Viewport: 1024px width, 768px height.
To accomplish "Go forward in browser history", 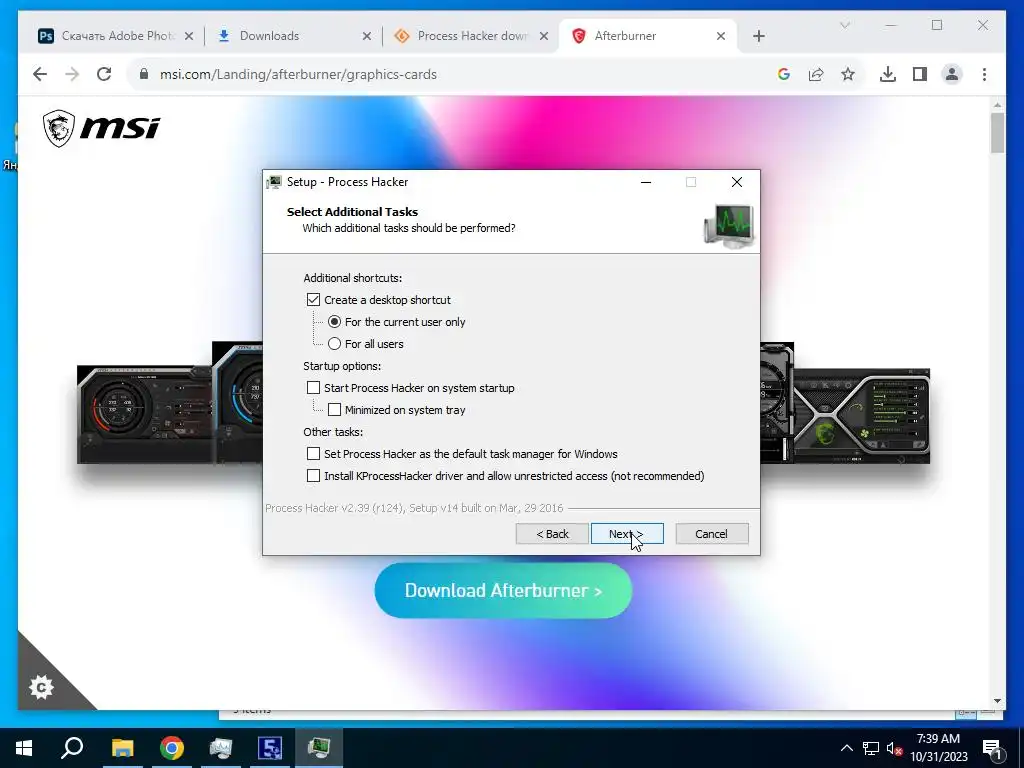I will coord(72,74).
